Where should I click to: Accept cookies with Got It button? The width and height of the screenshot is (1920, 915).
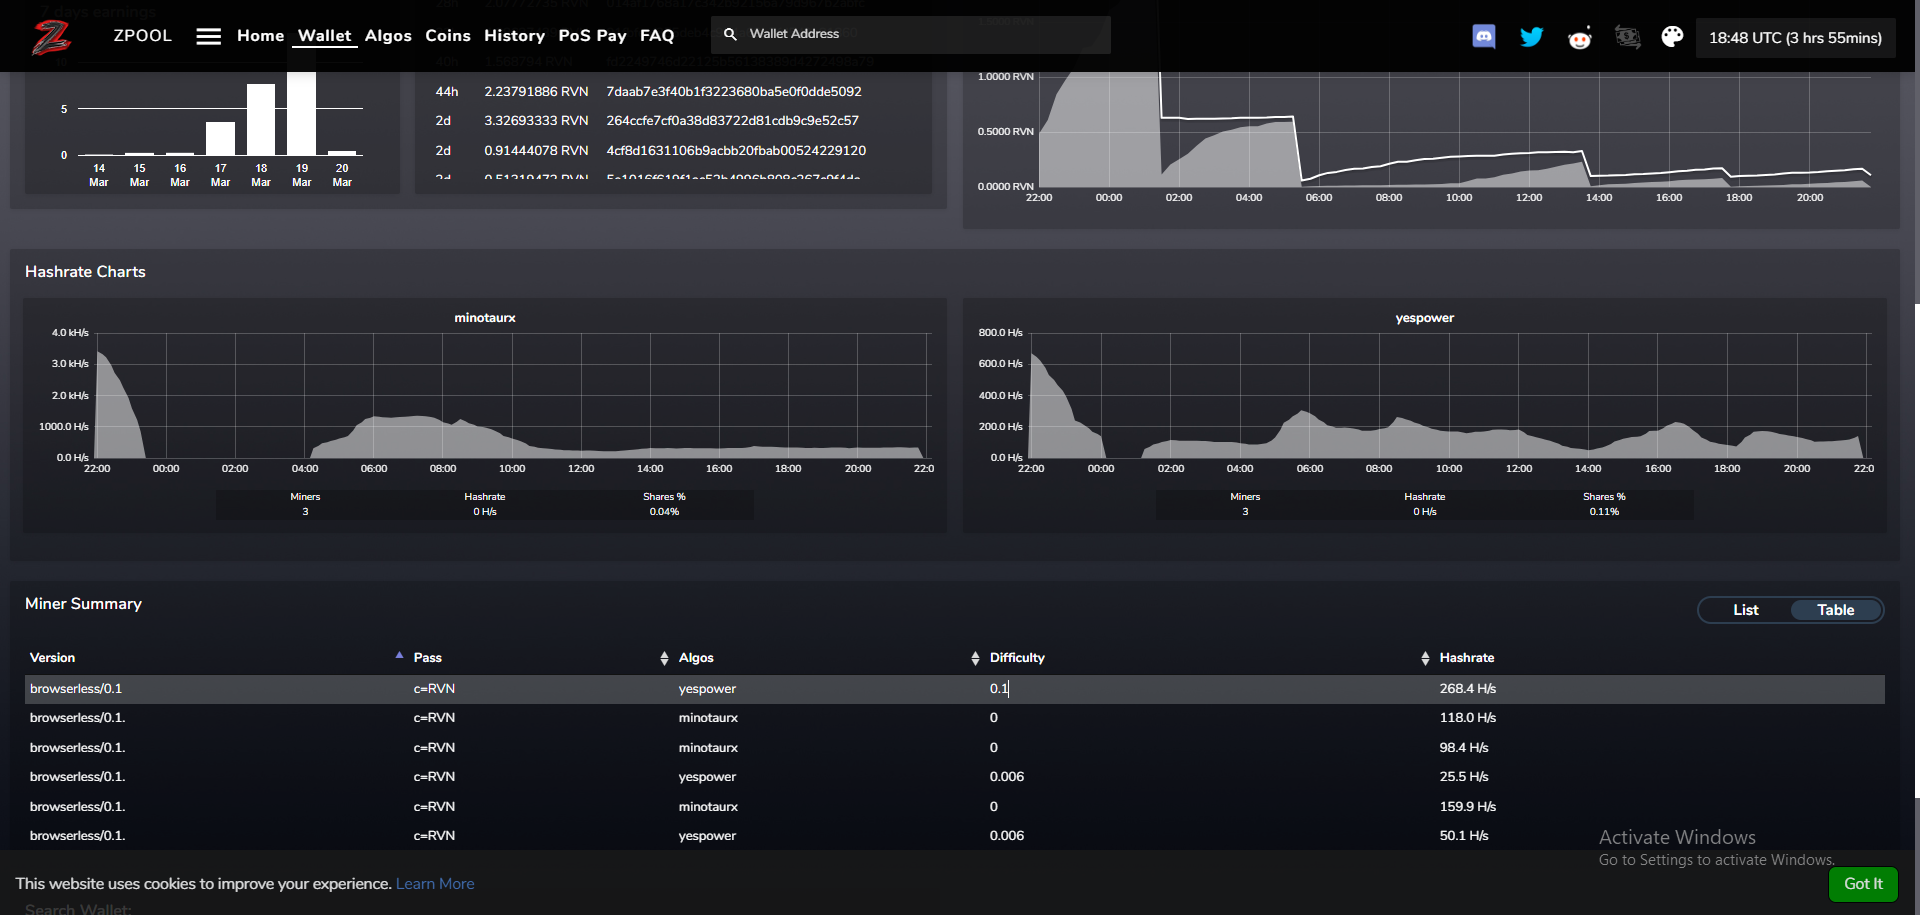(1863, 884)
